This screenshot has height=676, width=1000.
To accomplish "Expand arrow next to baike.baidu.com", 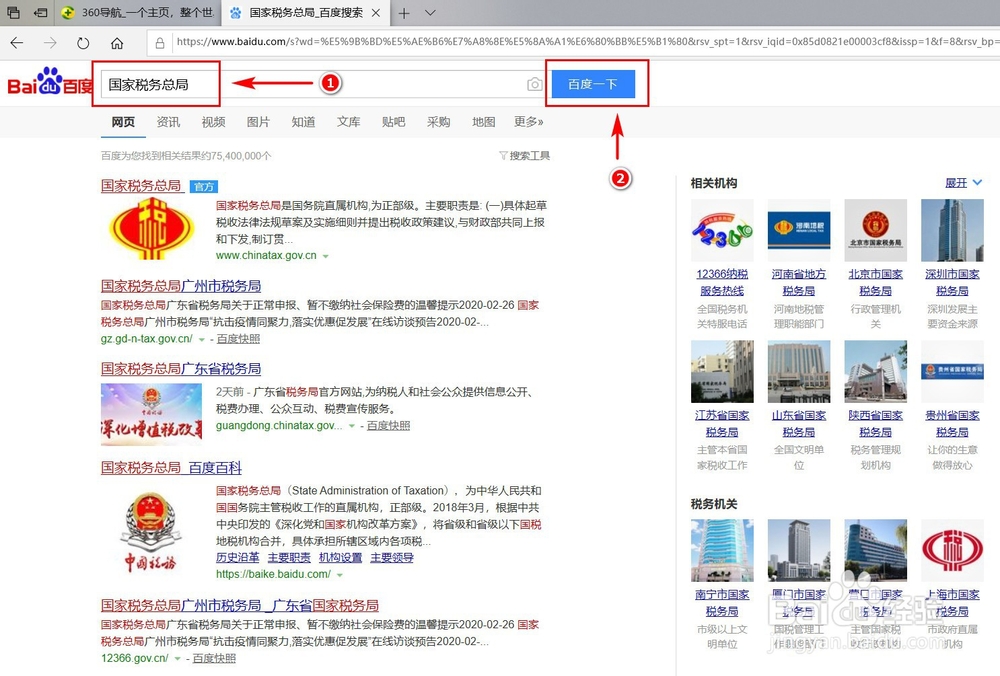I will [340, 575].
